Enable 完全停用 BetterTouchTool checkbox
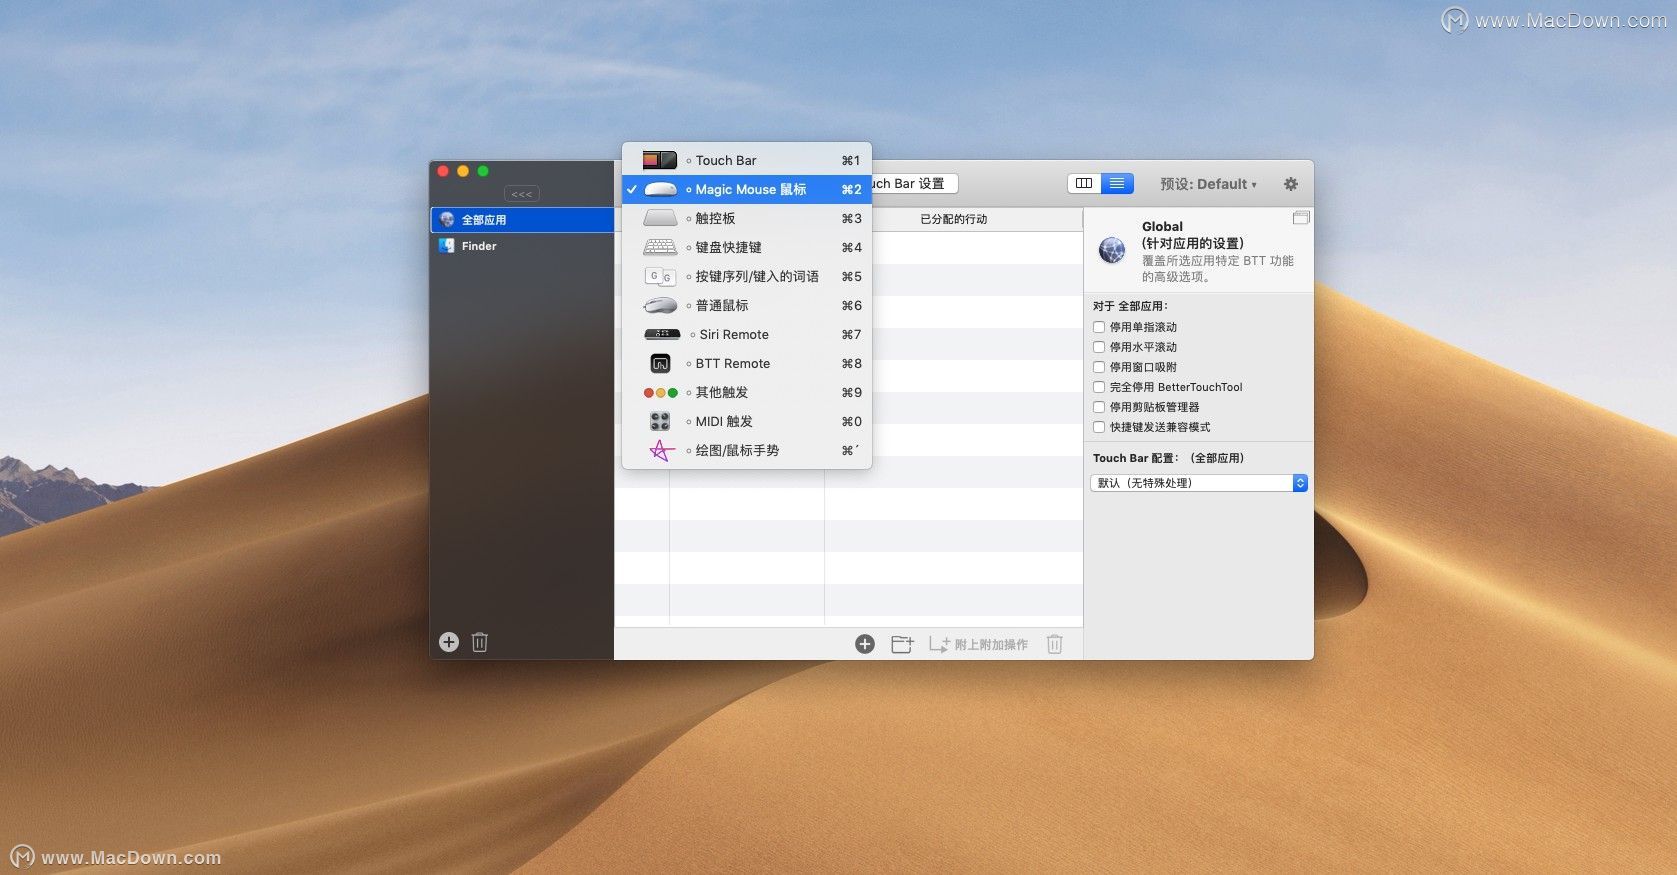This screenshot has width=1677, height=875. (1099, 387)
